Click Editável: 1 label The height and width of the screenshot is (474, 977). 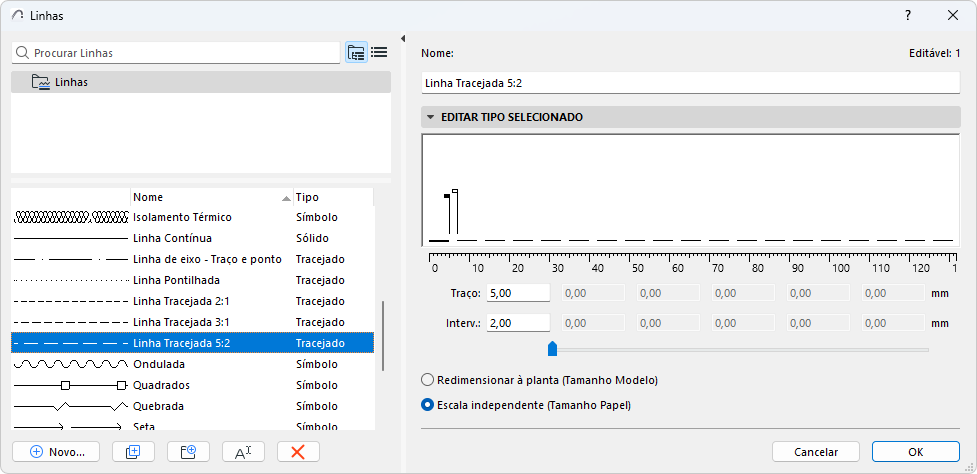coord(934,54)
